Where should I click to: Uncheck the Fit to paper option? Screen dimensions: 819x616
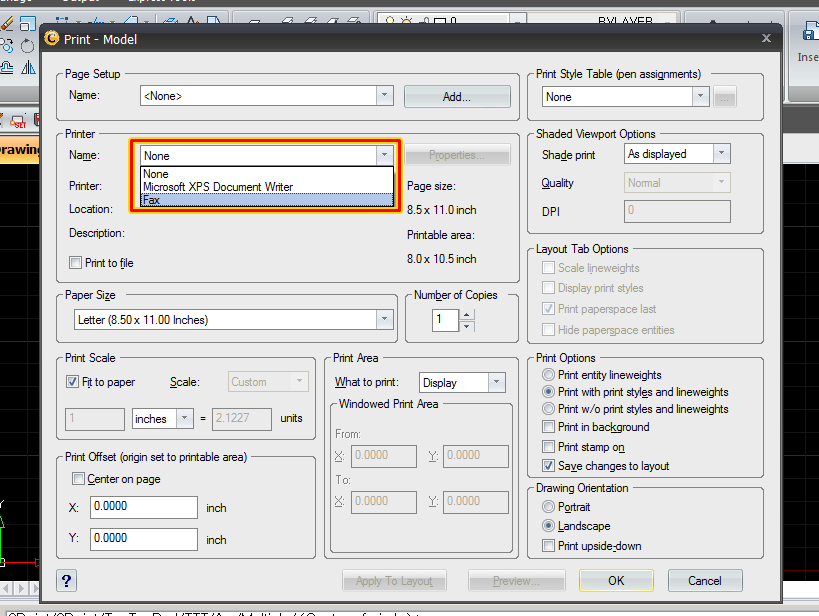[73, 382]
